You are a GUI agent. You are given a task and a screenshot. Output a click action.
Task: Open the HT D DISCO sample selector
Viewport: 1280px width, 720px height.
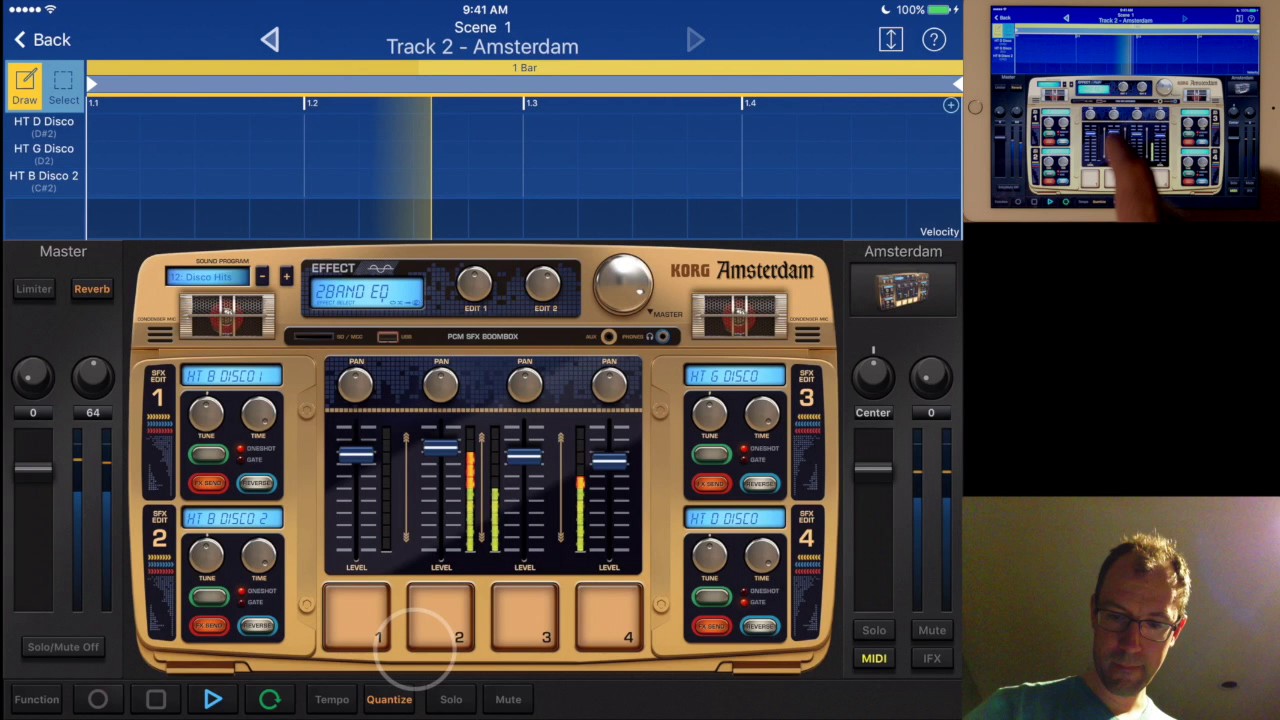click(735, 519)
